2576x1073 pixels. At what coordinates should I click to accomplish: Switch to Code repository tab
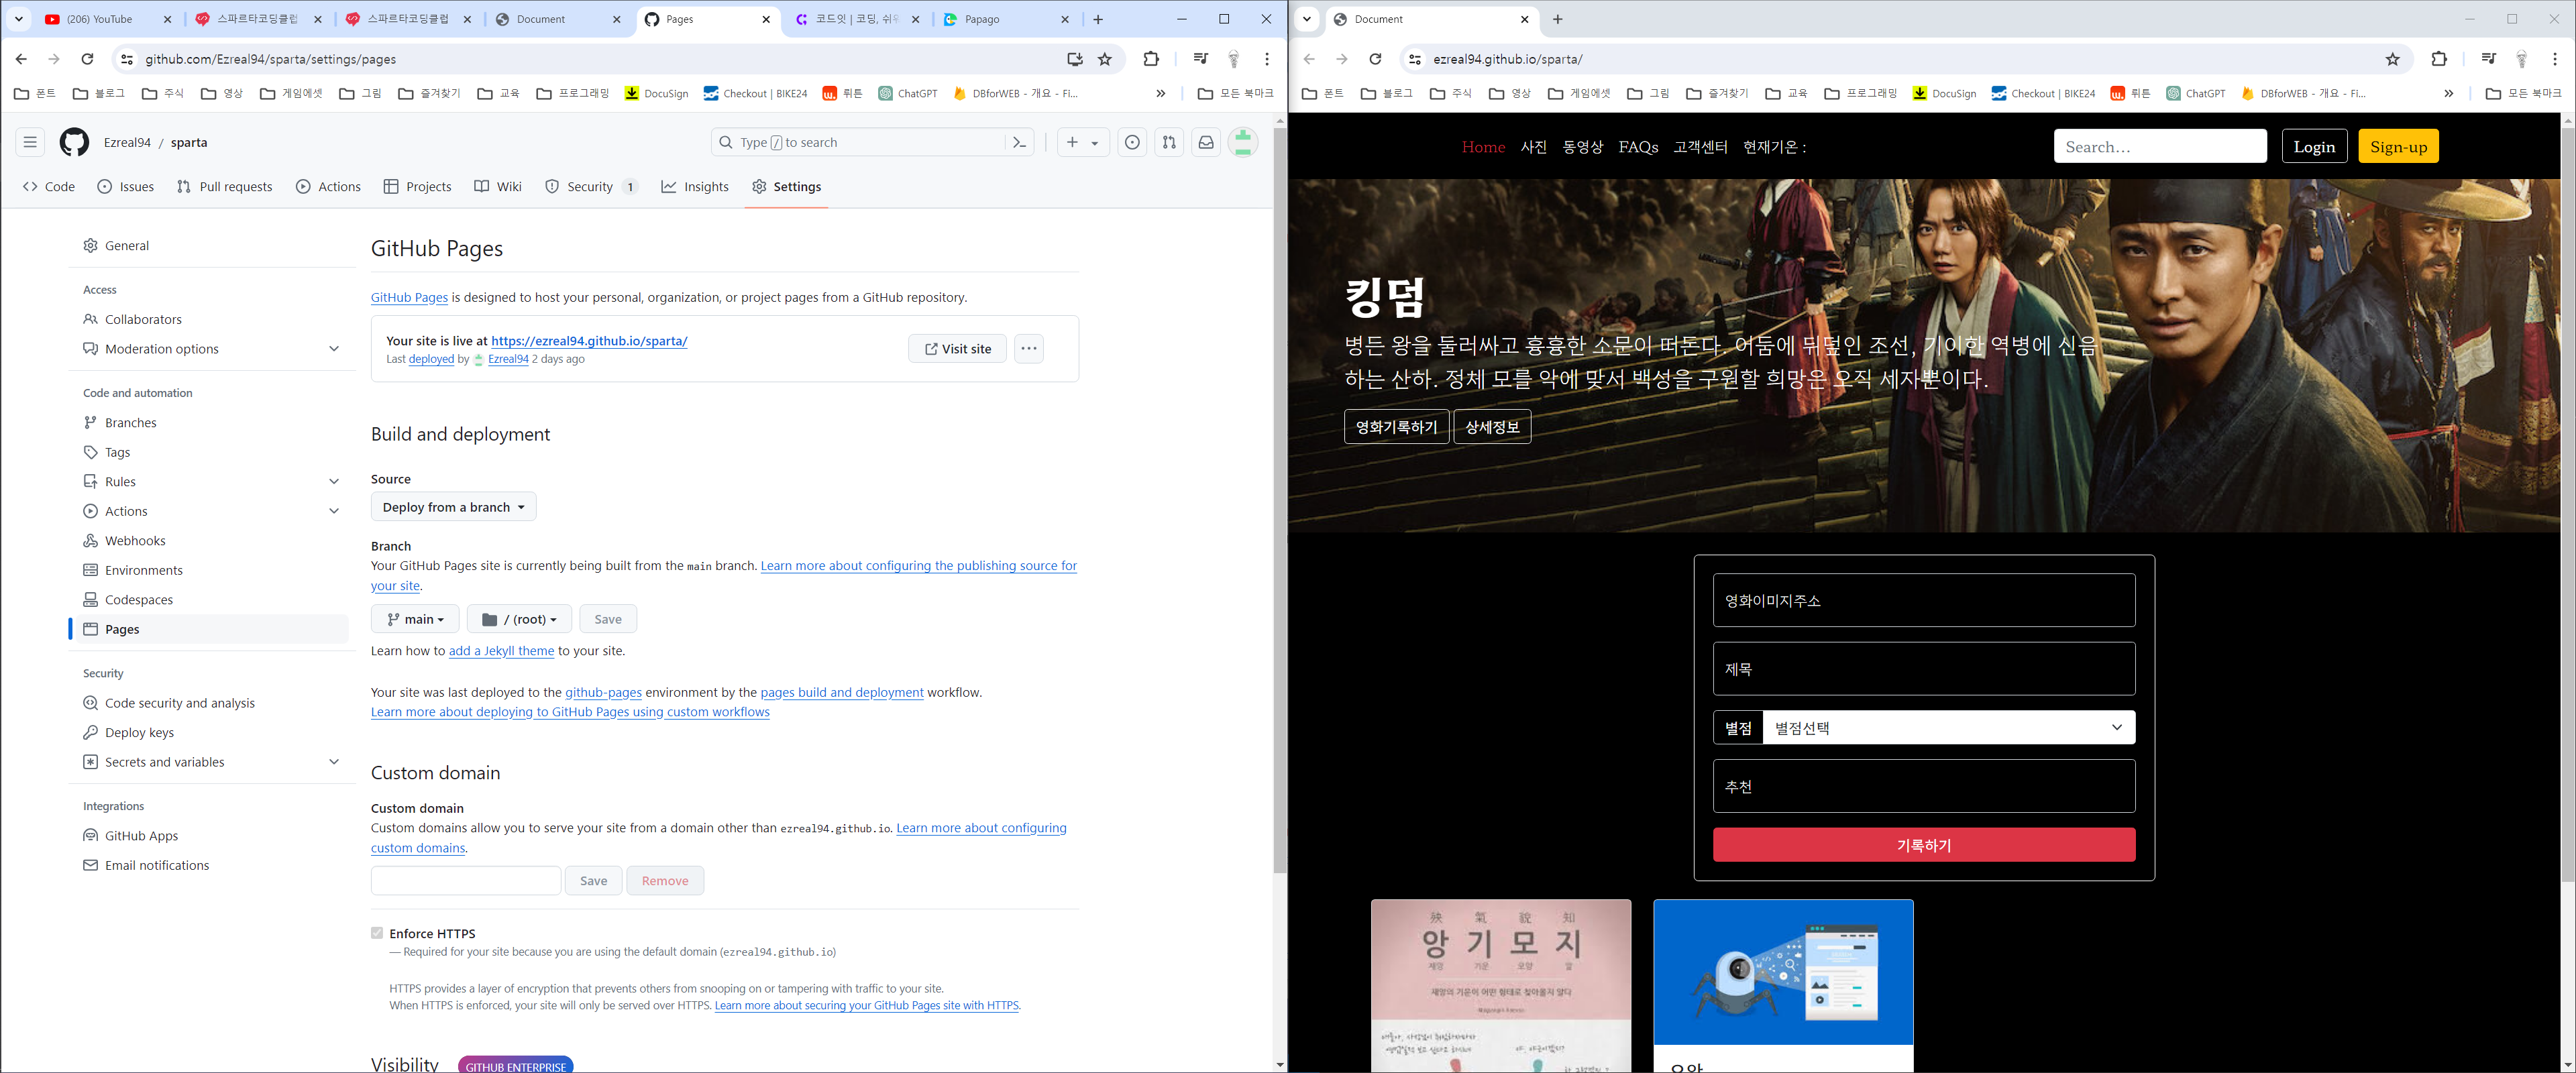49,187
